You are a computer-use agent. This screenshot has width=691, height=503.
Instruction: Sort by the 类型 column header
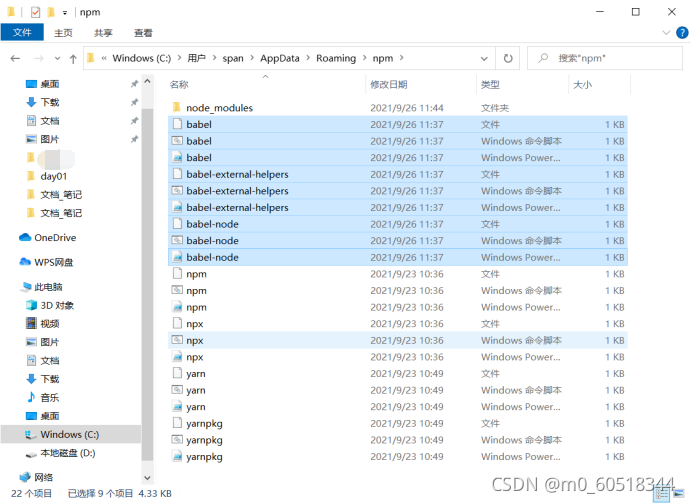point(490,84)
